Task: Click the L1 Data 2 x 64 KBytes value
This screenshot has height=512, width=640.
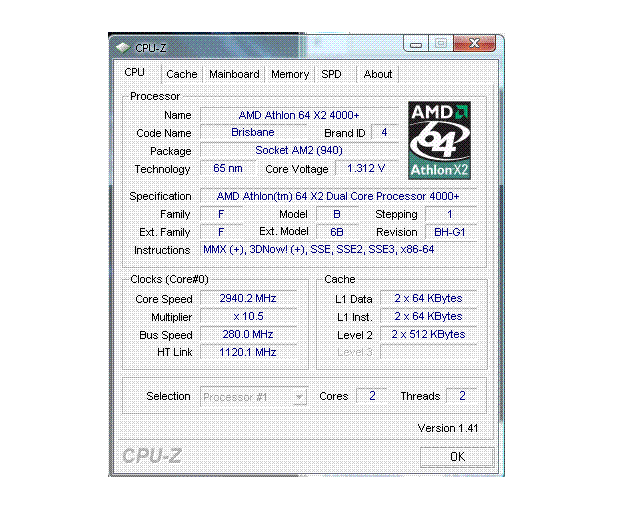Action: coord(428,298)
